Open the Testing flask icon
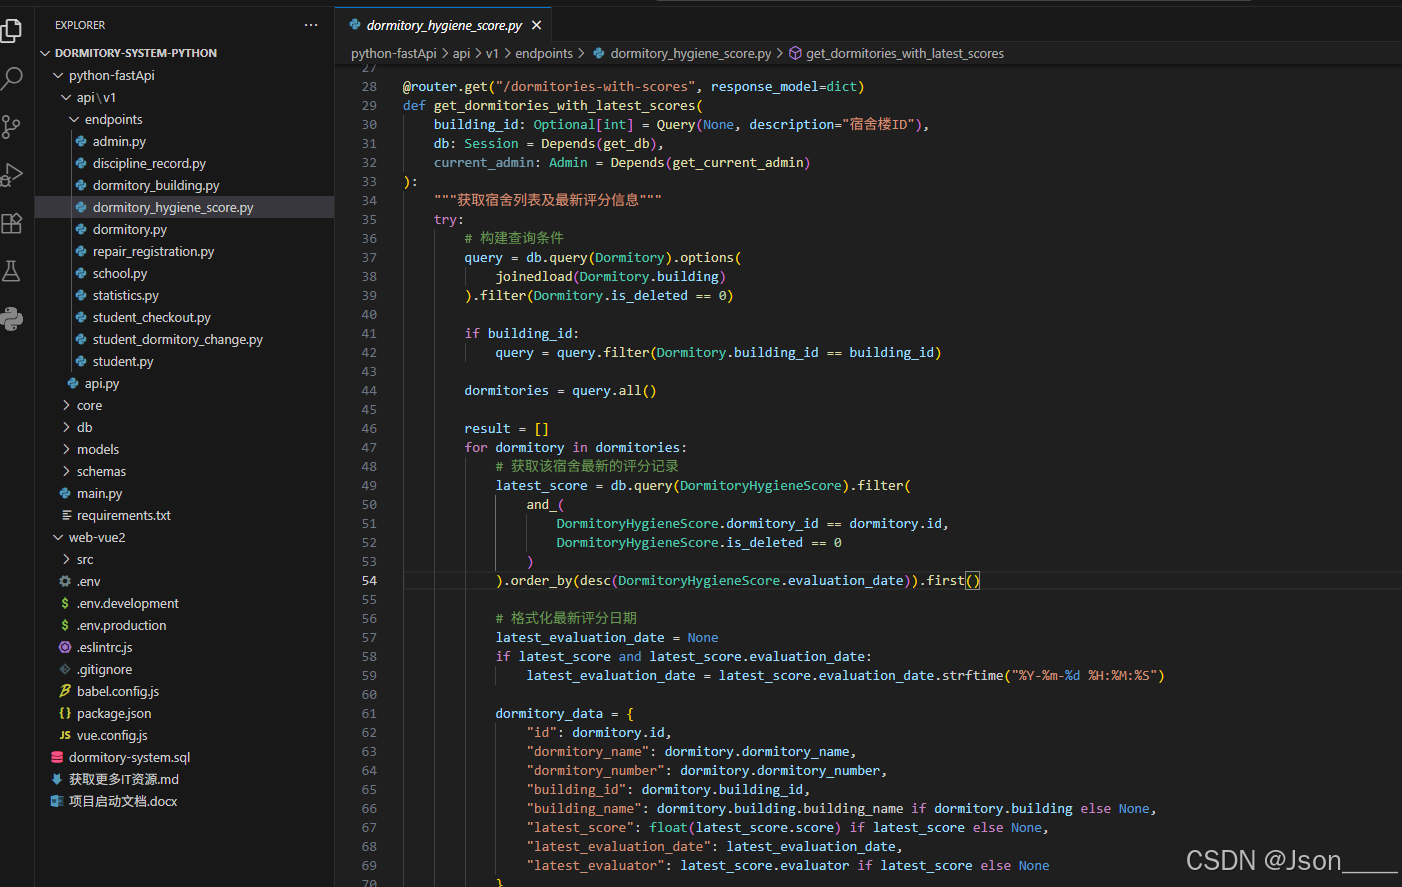 tap(11, 271)
